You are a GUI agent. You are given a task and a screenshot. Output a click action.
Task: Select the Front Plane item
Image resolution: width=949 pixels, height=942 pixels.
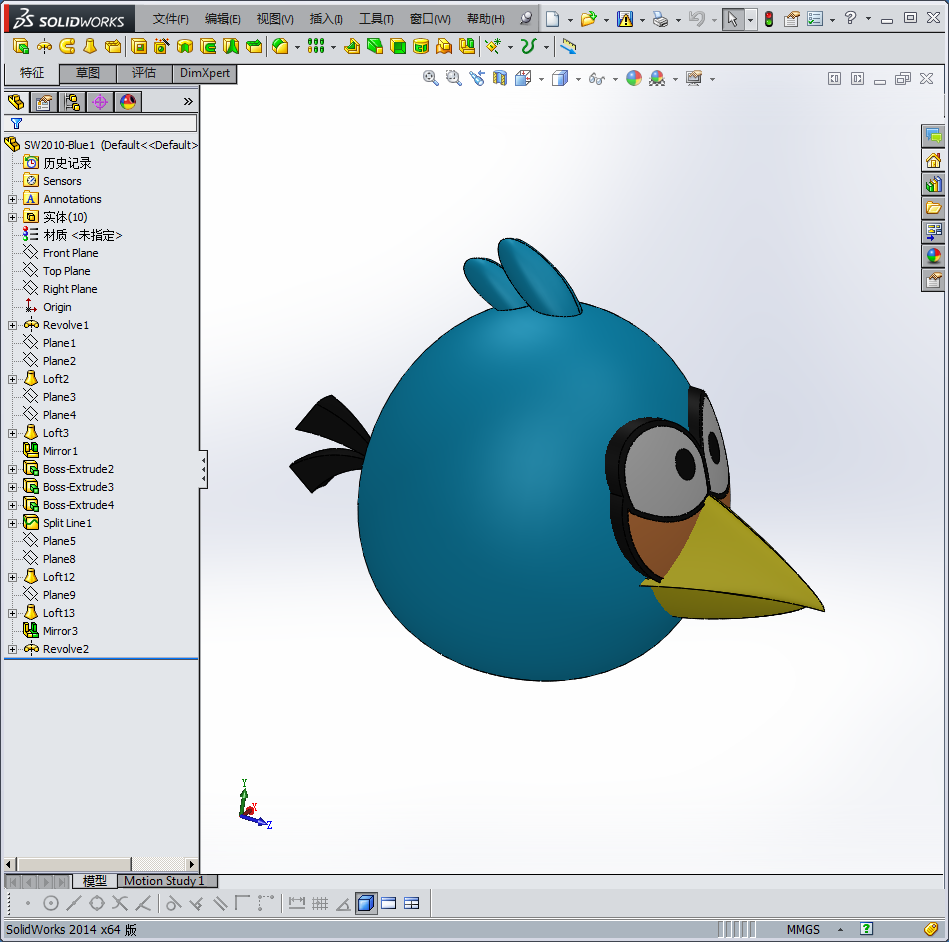coord(70,253)
